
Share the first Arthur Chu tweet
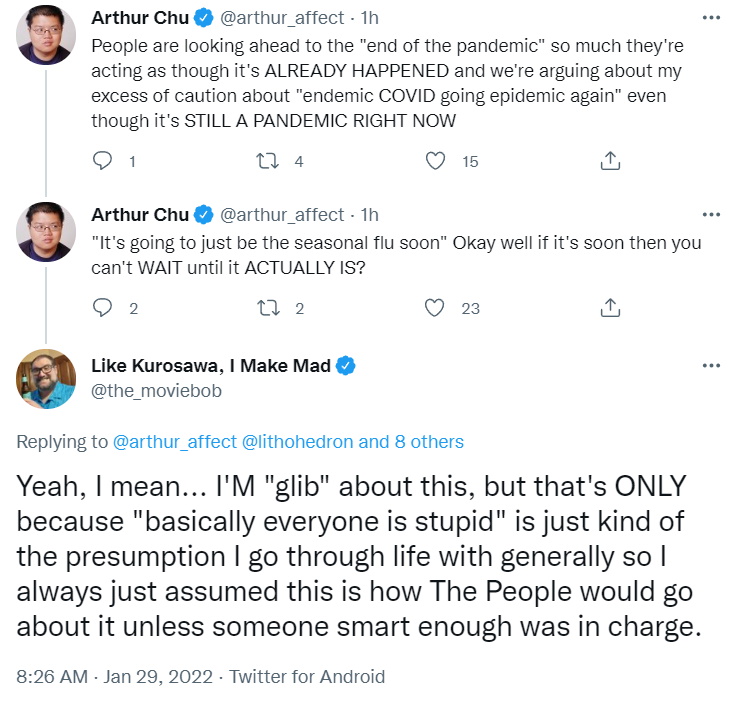610,161
